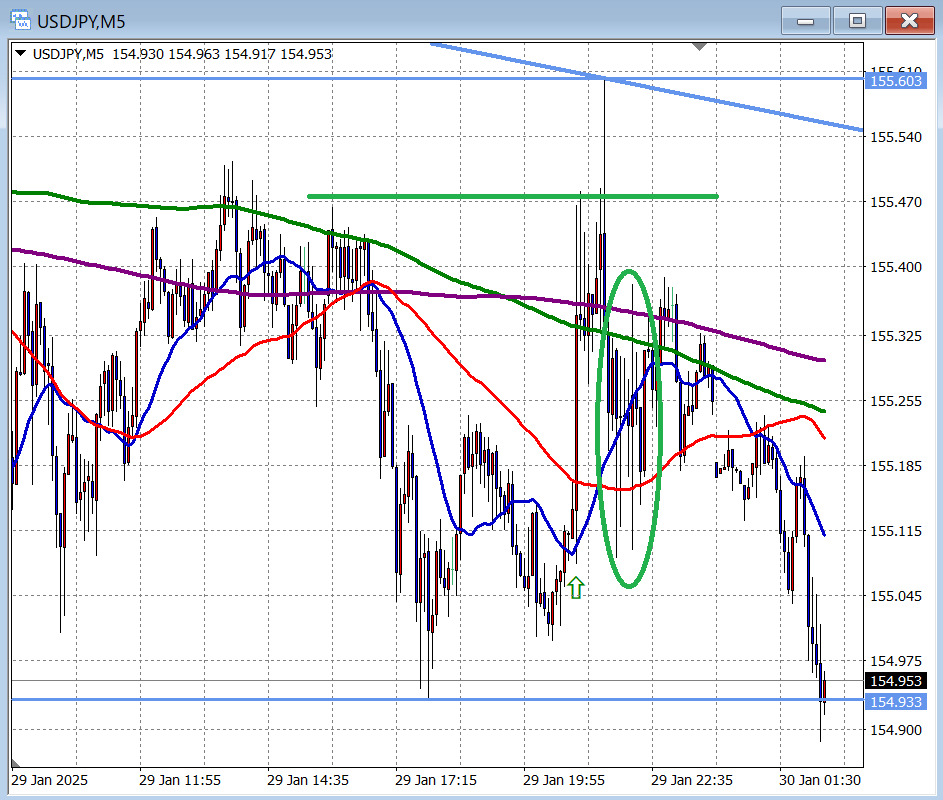This screenshot has height=800, width=943.
Task: Click the 154.933 blue price label
Action: coord(896,702)
